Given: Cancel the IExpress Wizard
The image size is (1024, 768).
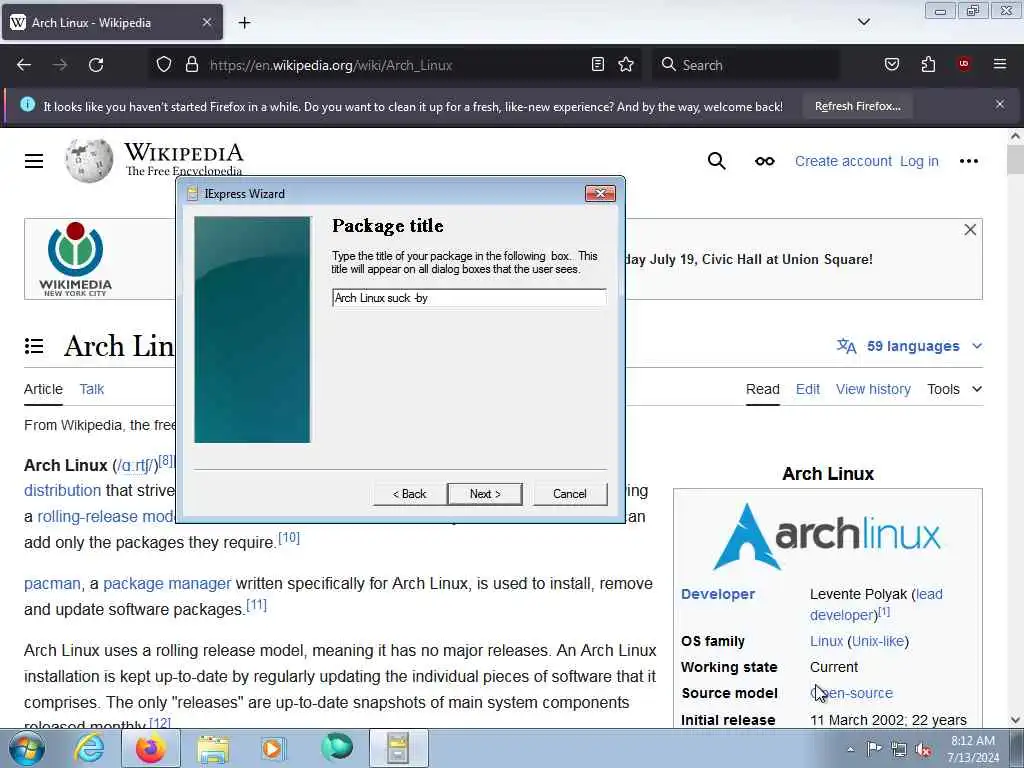Looking at the screenshot, I should pos(569,494).
